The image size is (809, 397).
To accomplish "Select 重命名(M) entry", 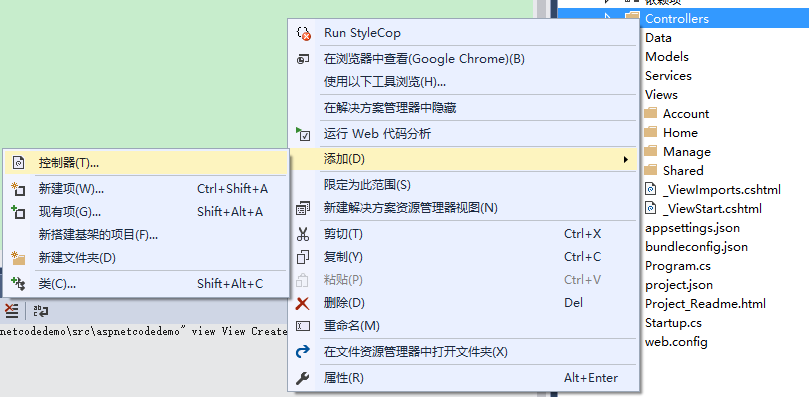I will coord(464,326).
